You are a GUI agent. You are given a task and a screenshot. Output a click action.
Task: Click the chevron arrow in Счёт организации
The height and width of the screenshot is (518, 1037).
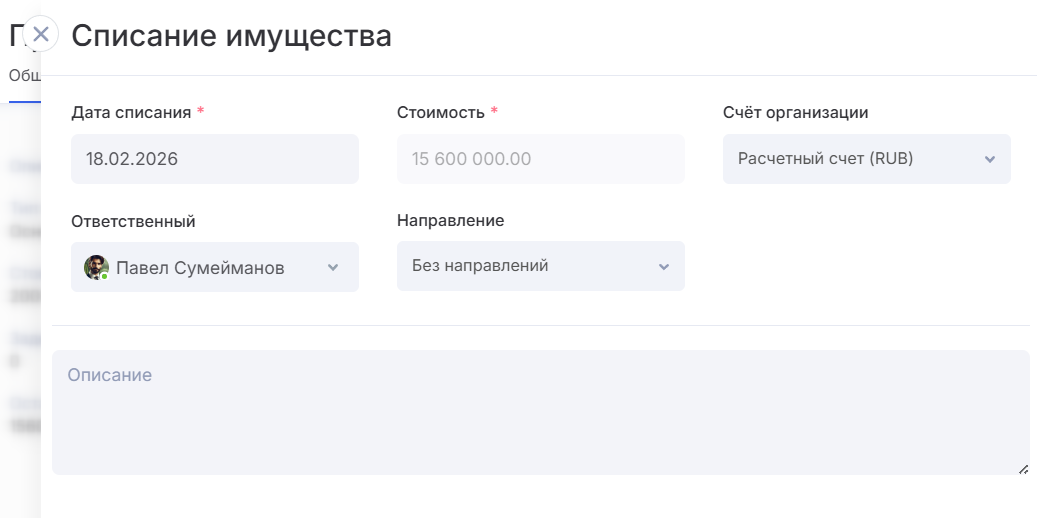989,160
